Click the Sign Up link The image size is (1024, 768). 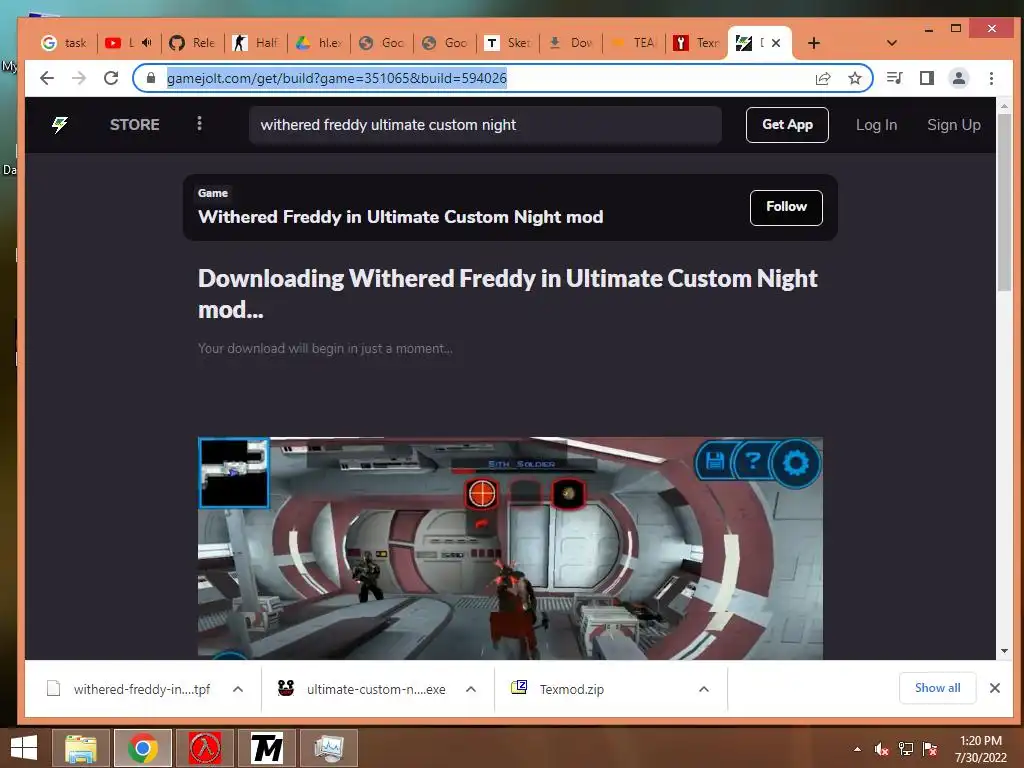(x=953, y=125)
